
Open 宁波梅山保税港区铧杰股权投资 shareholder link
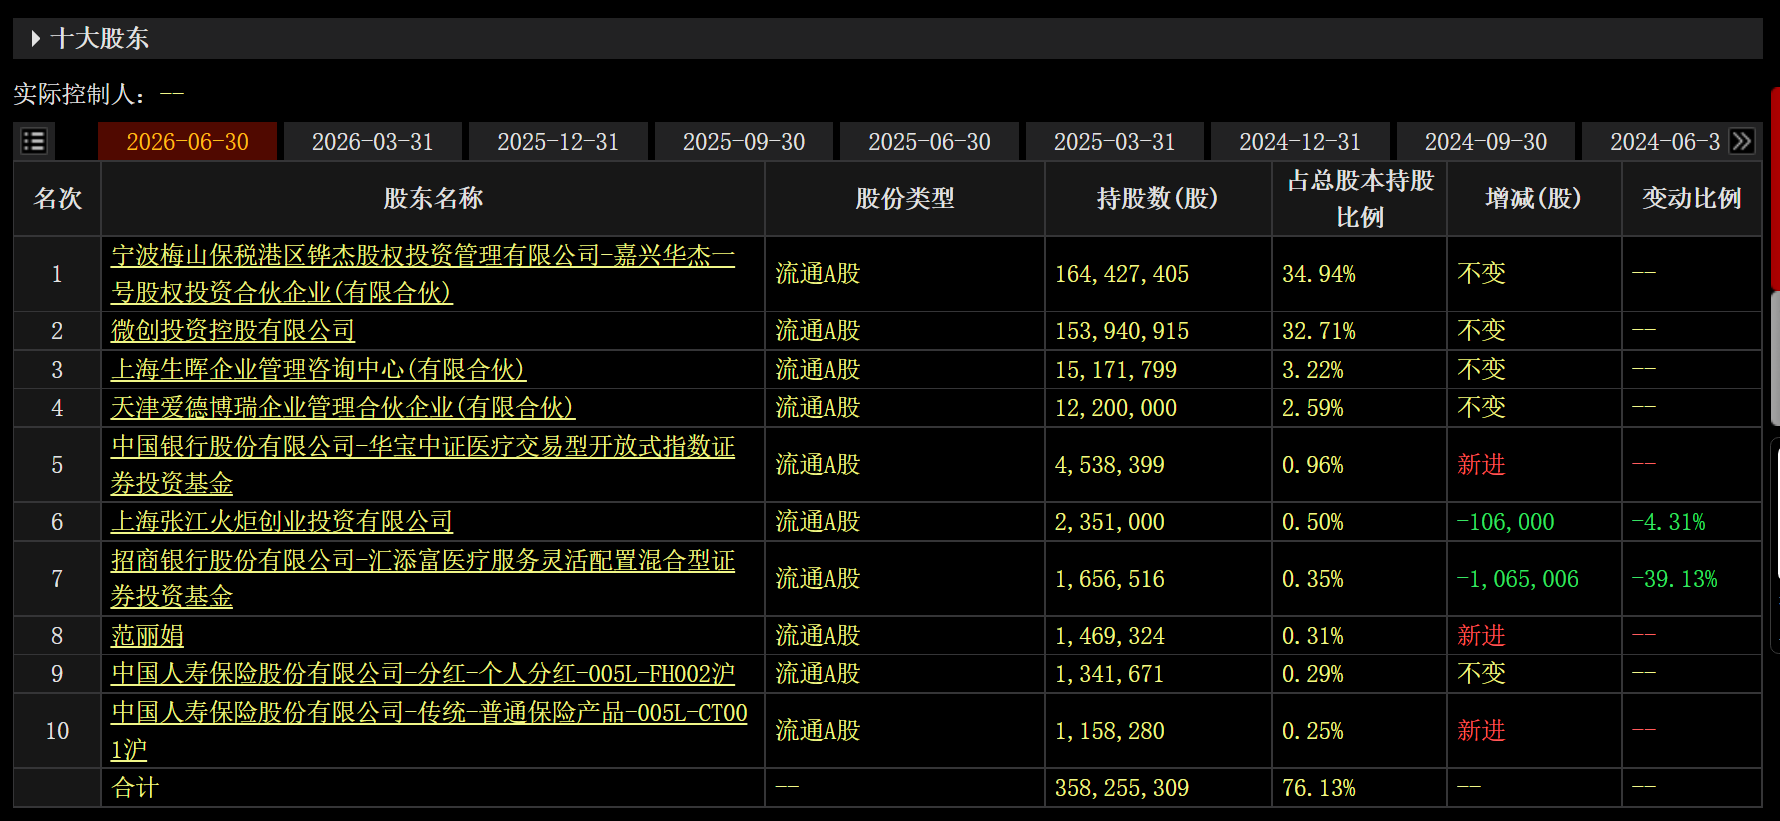tap(423, 274)
